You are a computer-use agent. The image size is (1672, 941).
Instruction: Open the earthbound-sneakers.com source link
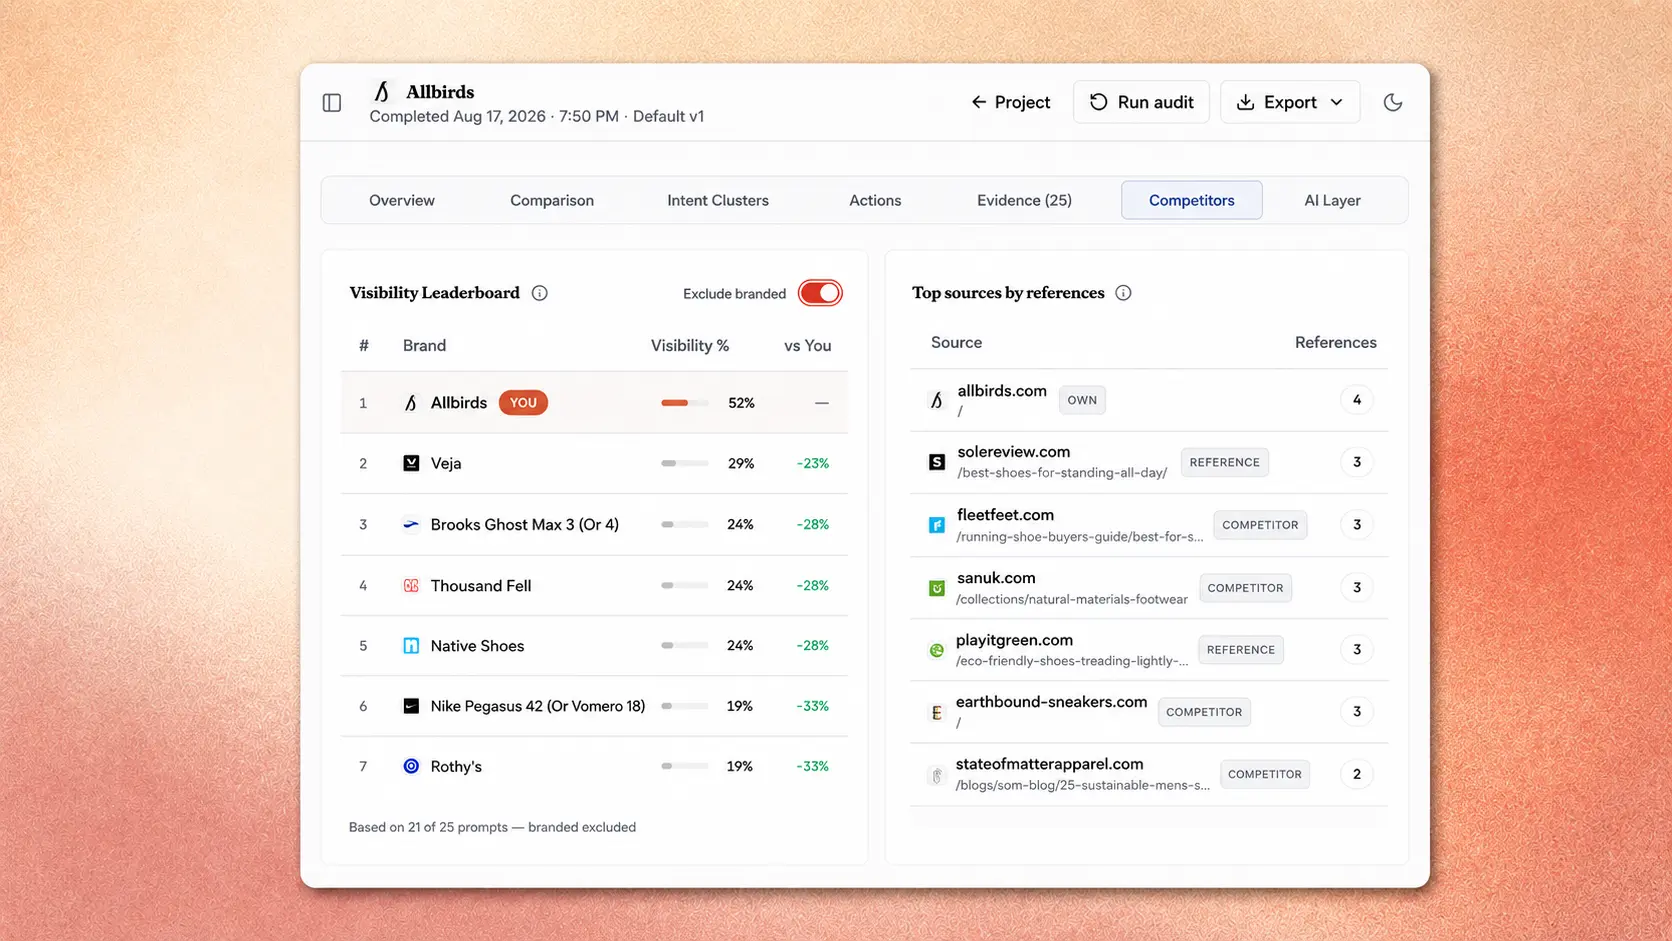[x=1051, y=702]
